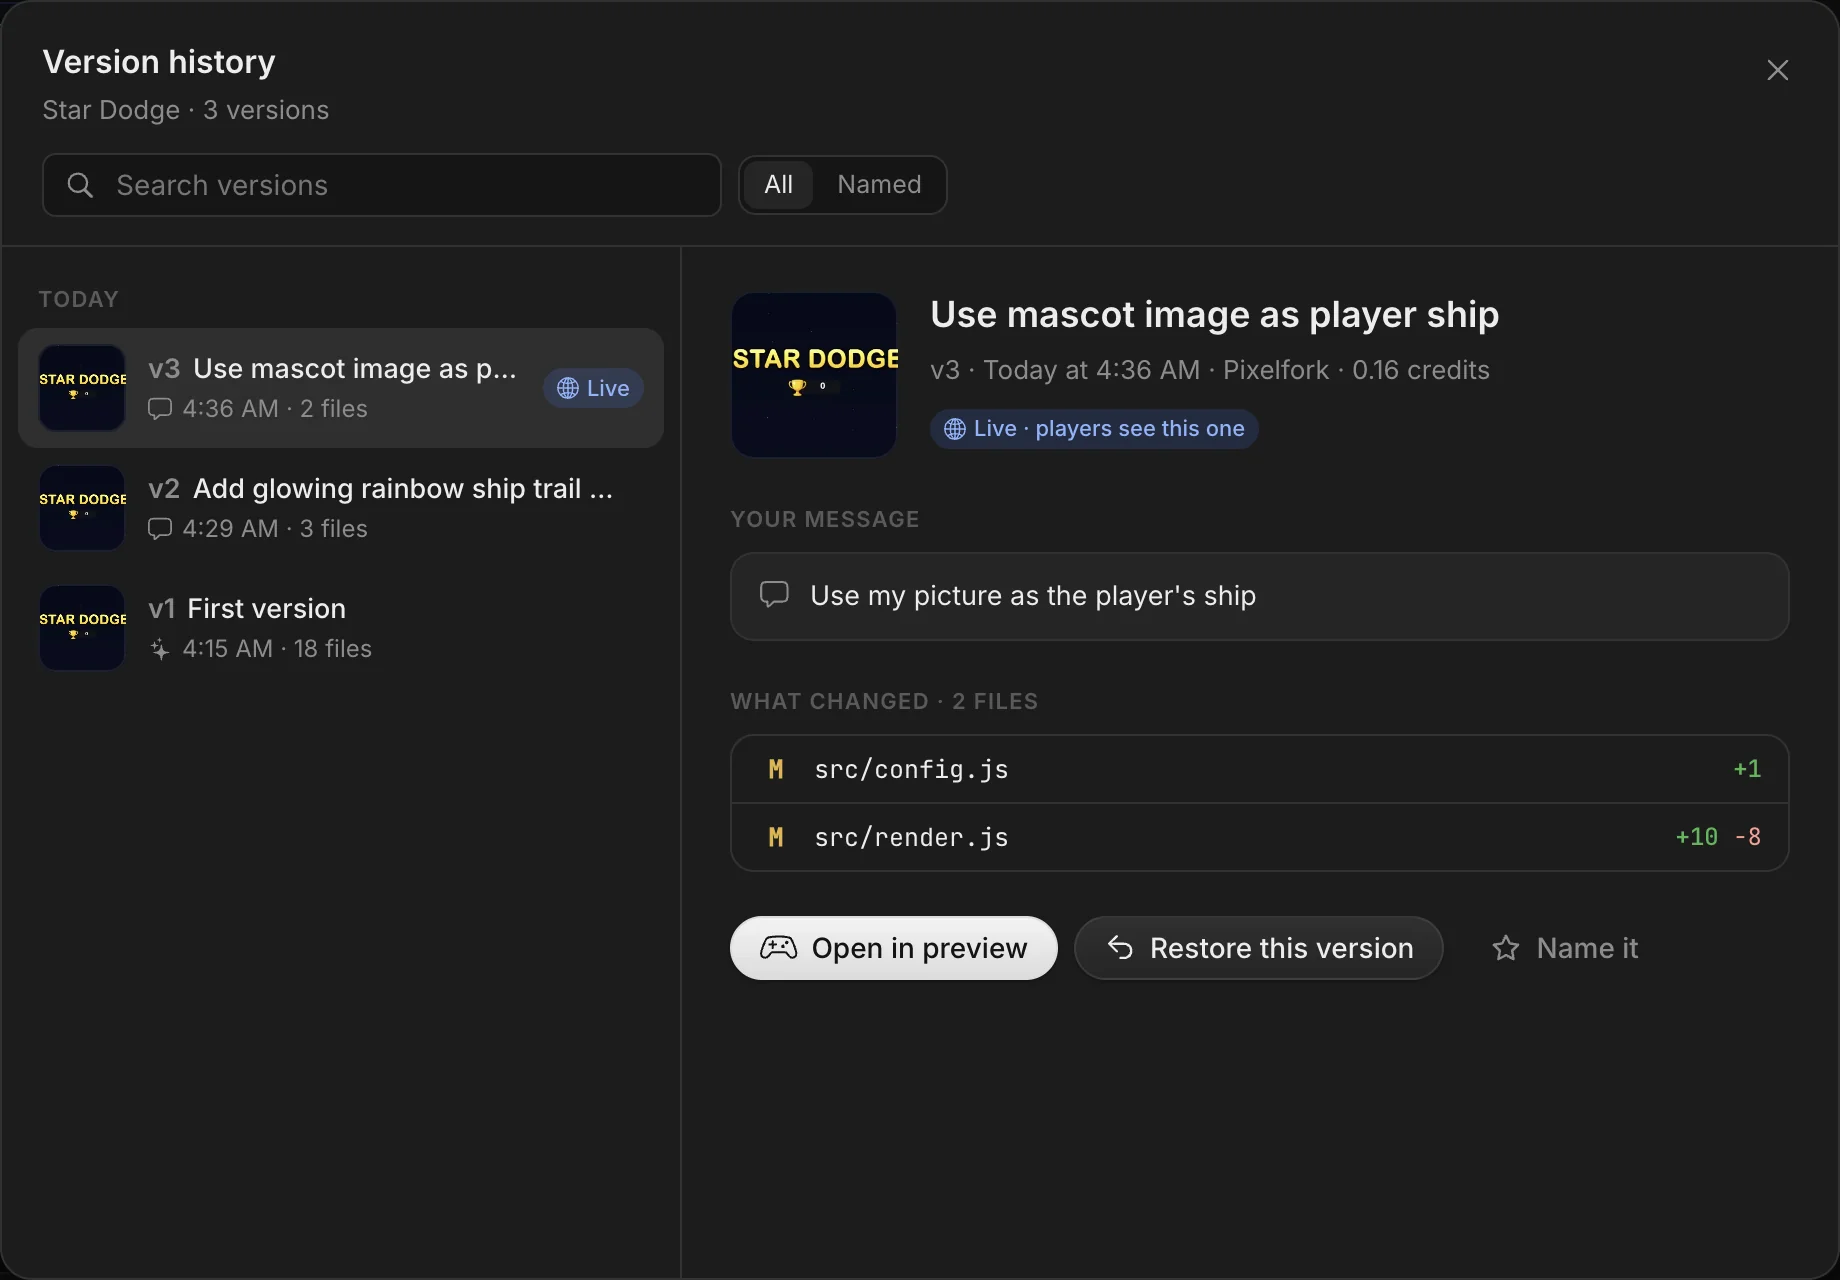Click the v1 Star Dodge thumbnail in list
Viewport: 1840px width, 1280px height.
tap(82, 628)
